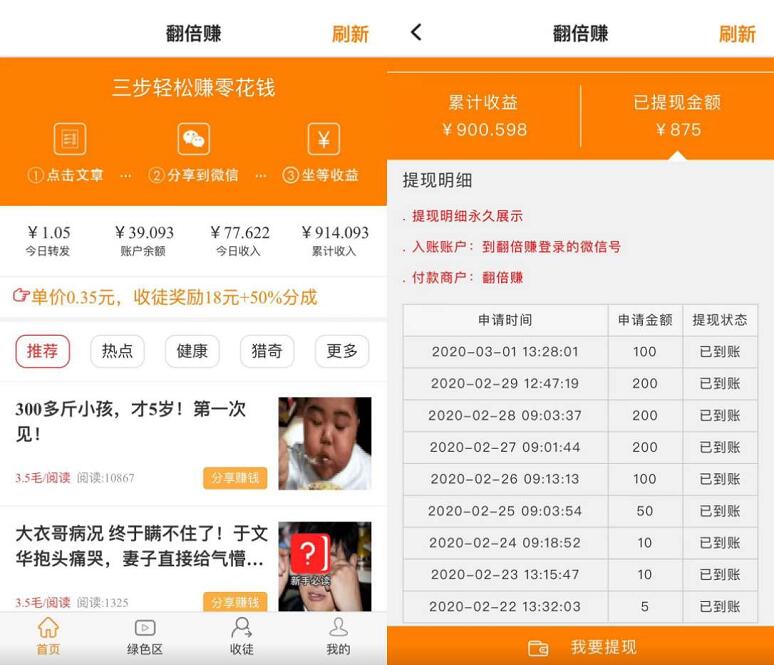The image size is (774, 665).
Task: Open the 大衣哥 article thumbnail
Action: 325,567
